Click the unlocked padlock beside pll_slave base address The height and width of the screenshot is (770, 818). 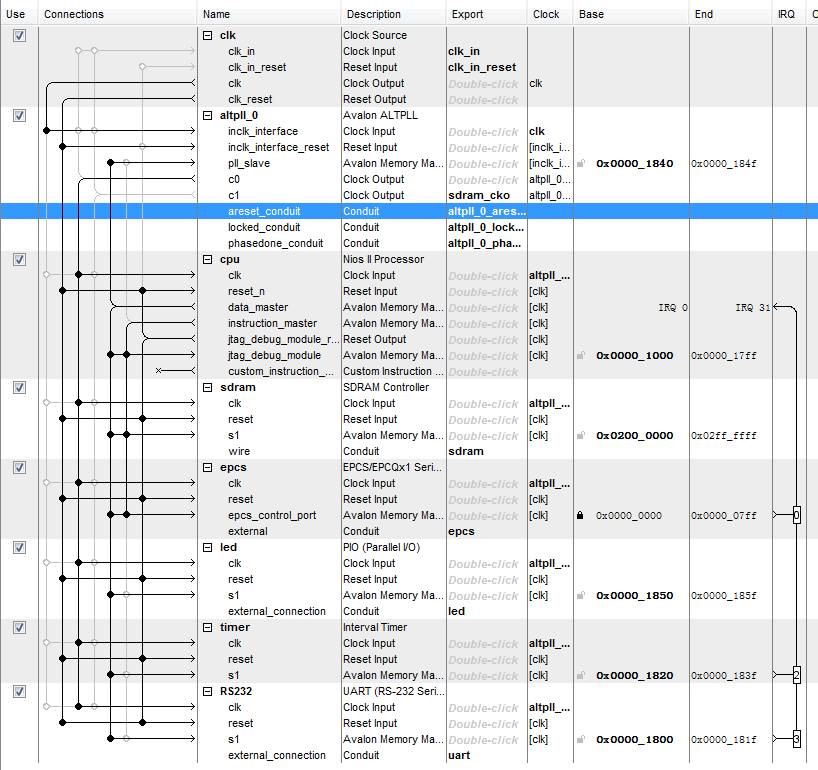[580, 164]
